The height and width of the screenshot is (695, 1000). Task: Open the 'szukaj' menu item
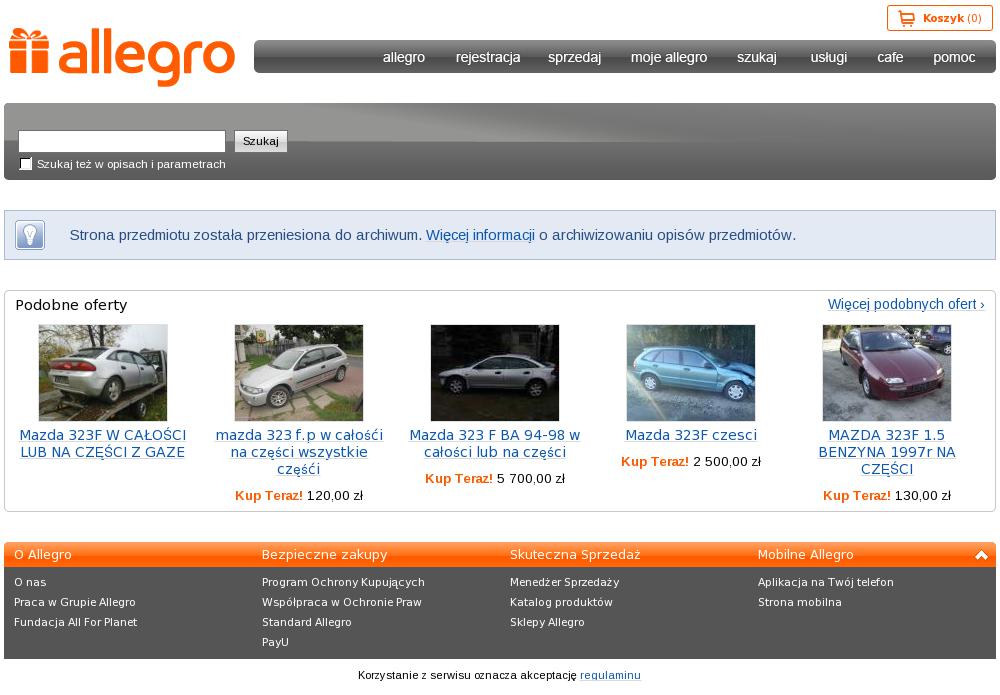pyautogui.click(x=757, y=57)
